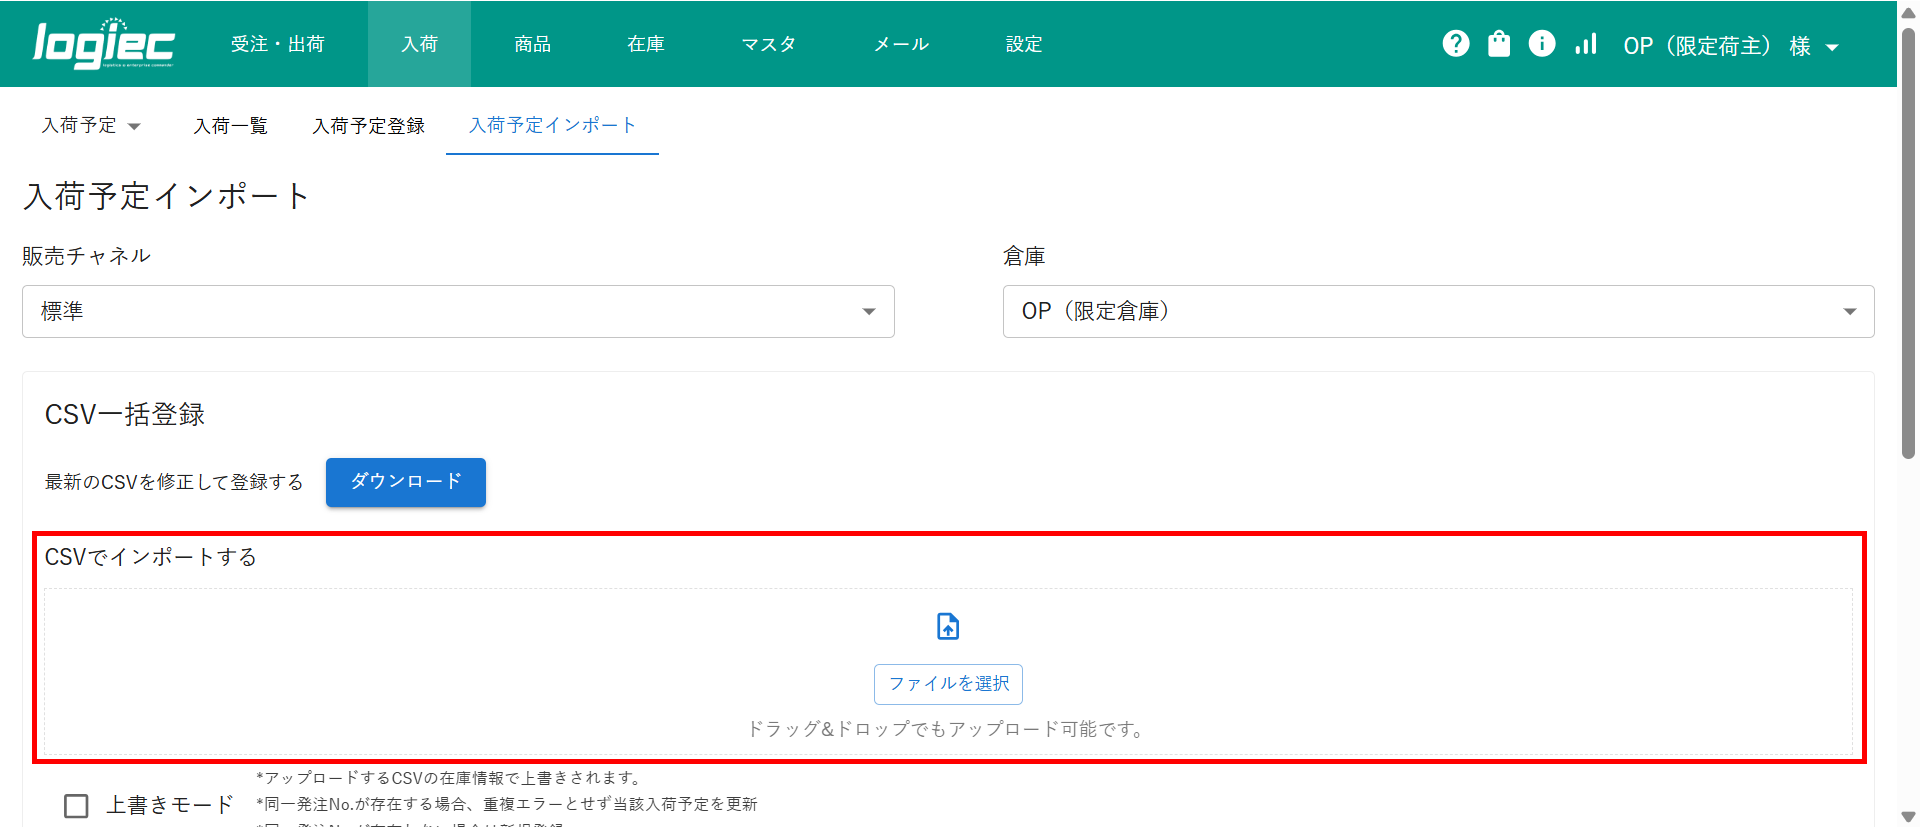Switch to the 入荷予定登録 tab

[368, 126]
